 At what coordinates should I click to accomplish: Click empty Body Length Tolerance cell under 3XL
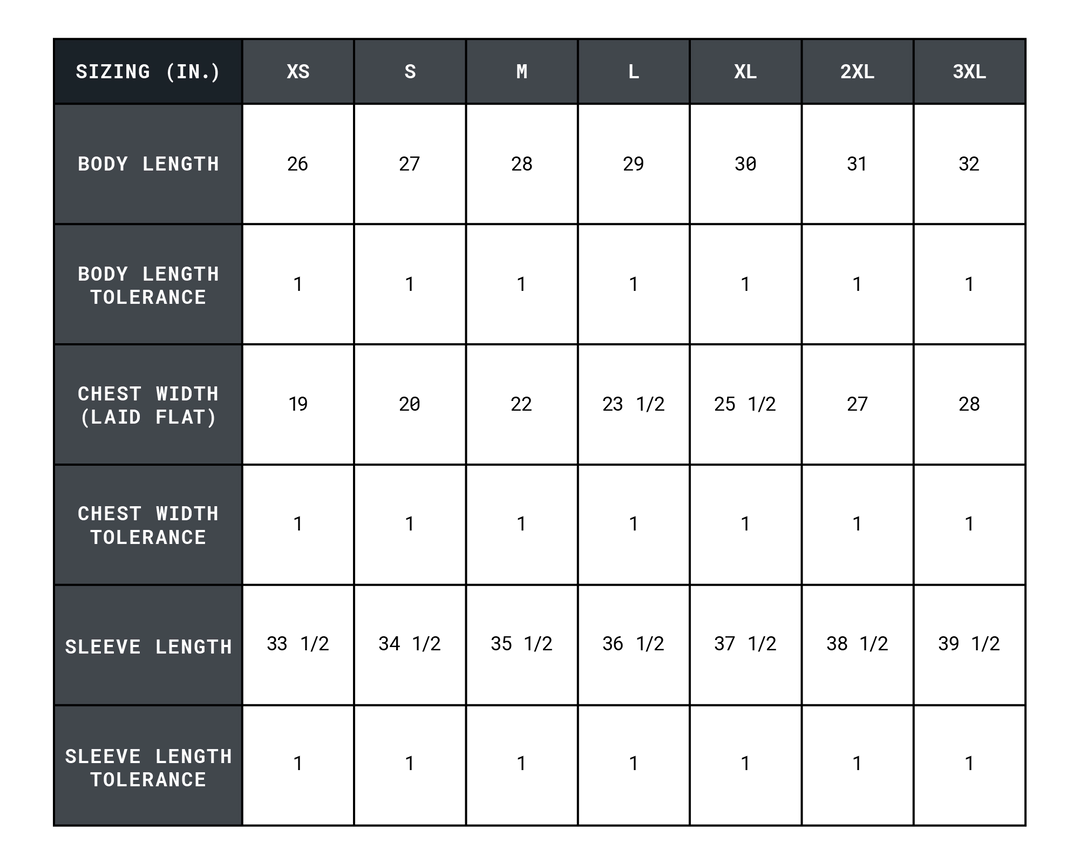coord(969,285)
